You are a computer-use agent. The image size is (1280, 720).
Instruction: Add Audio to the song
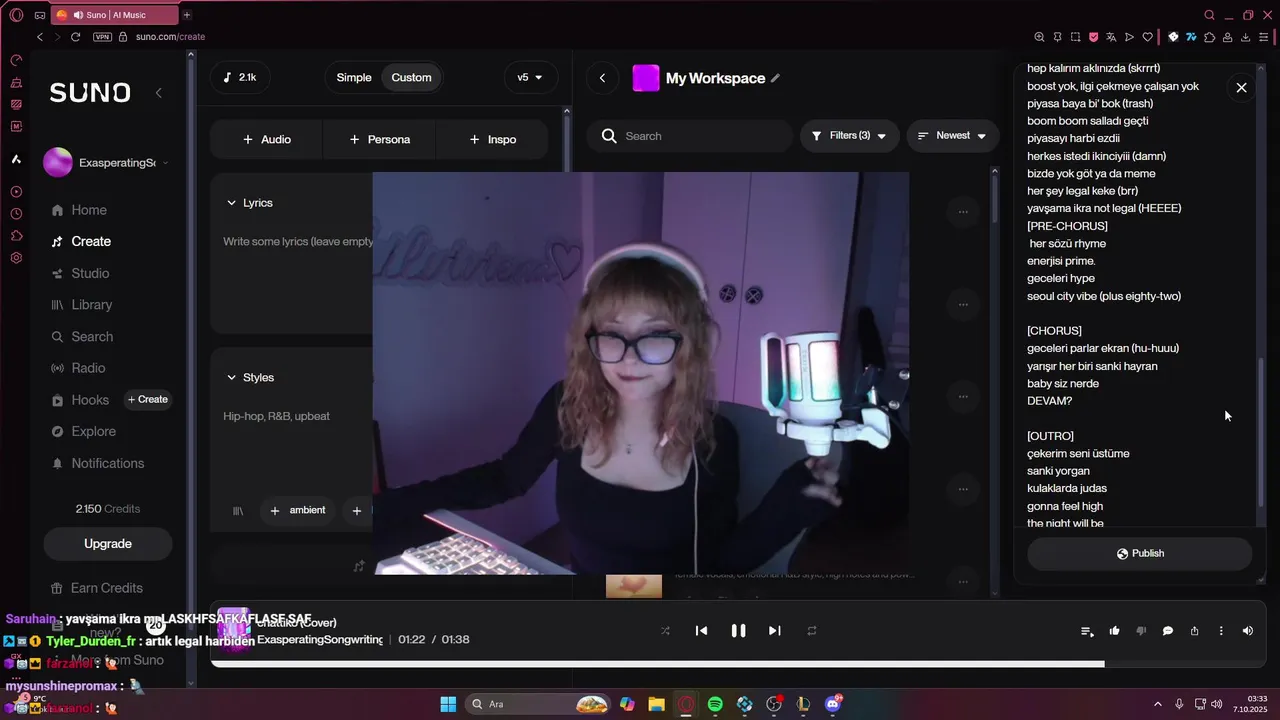[267, 139]
